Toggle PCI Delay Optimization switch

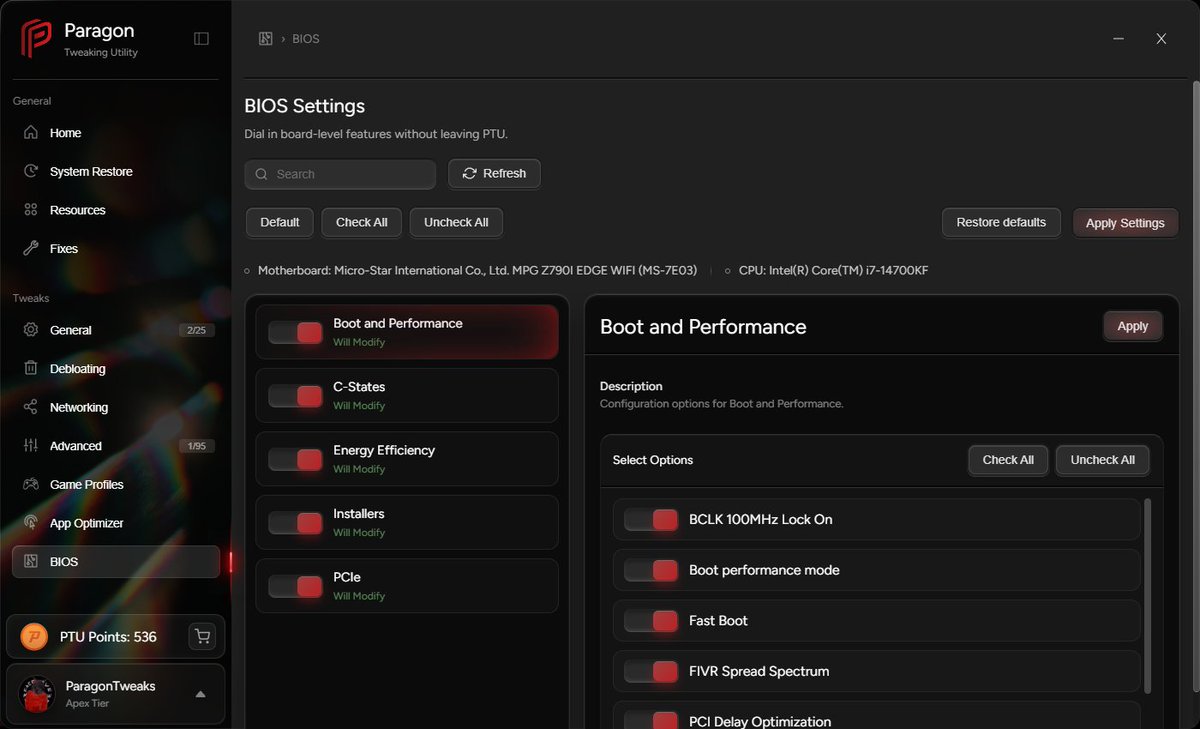pos(651,721)
